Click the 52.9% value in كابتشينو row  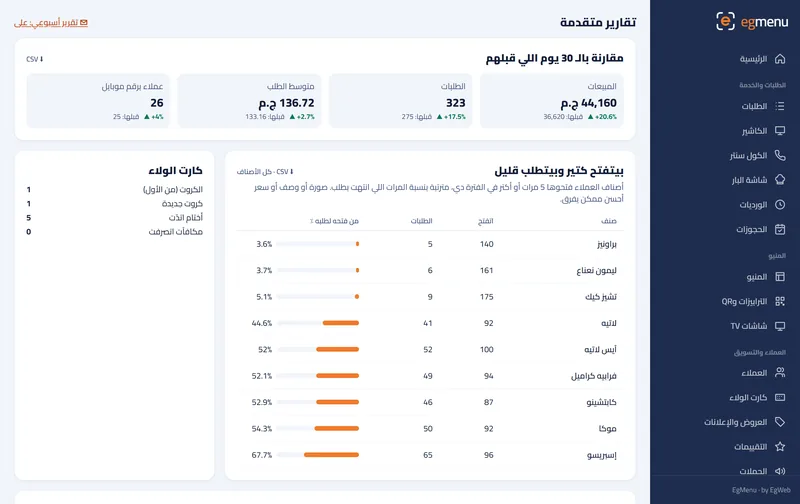[262, 402]
